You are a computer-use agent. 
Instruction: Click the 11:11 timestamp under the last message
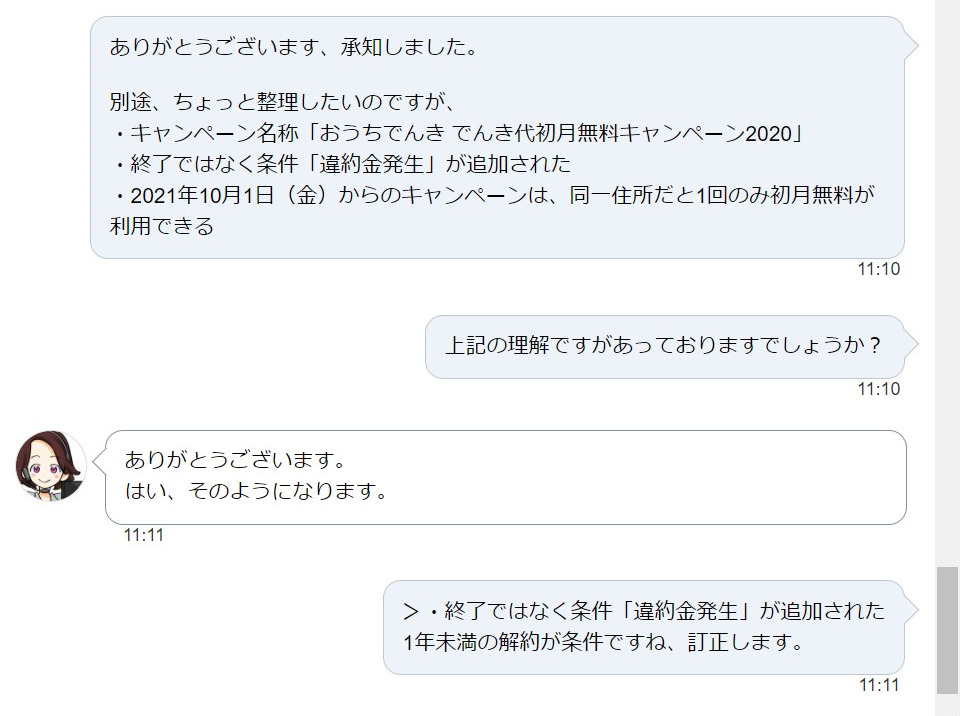coord(879,685)
